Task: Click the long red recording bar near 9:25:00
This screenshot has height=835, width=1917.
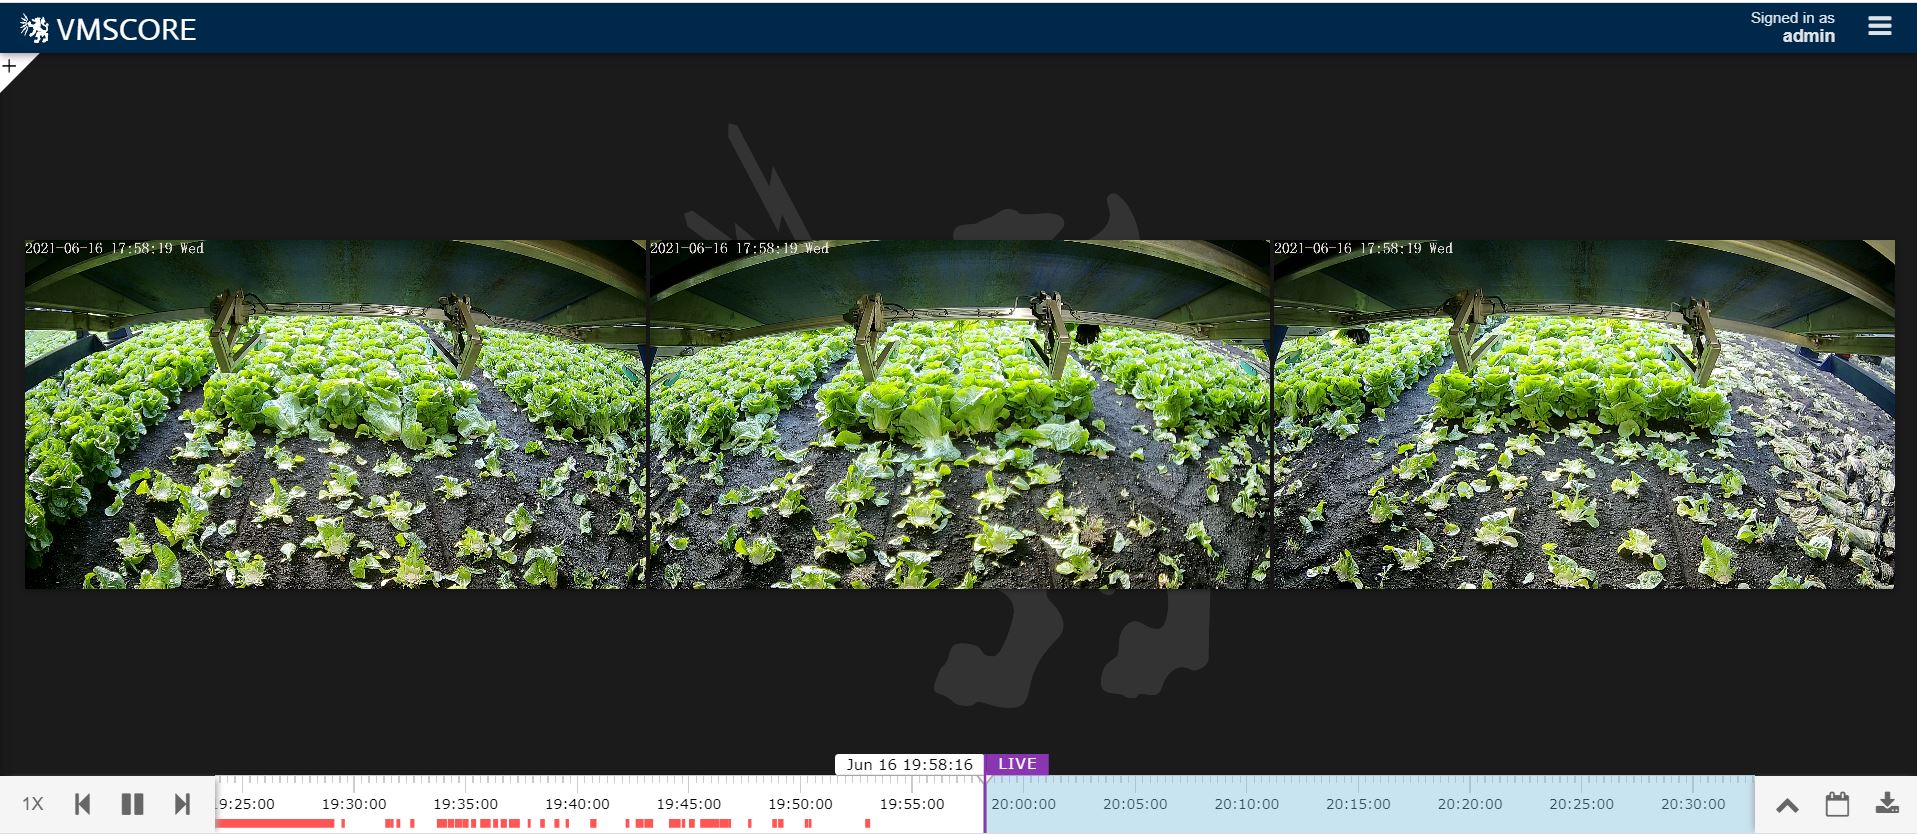Action: (x=275, y=824)
